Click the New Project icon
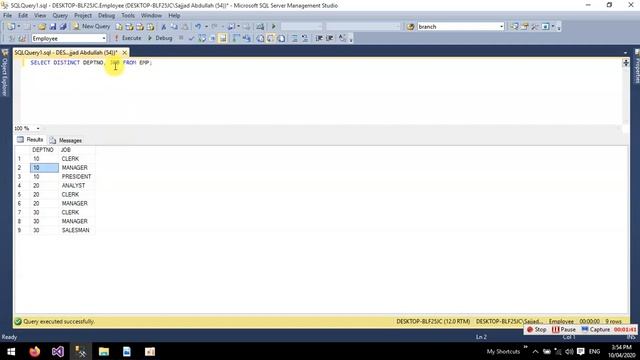Viewport: 640px width, 360px height. (x=11, y=27)
